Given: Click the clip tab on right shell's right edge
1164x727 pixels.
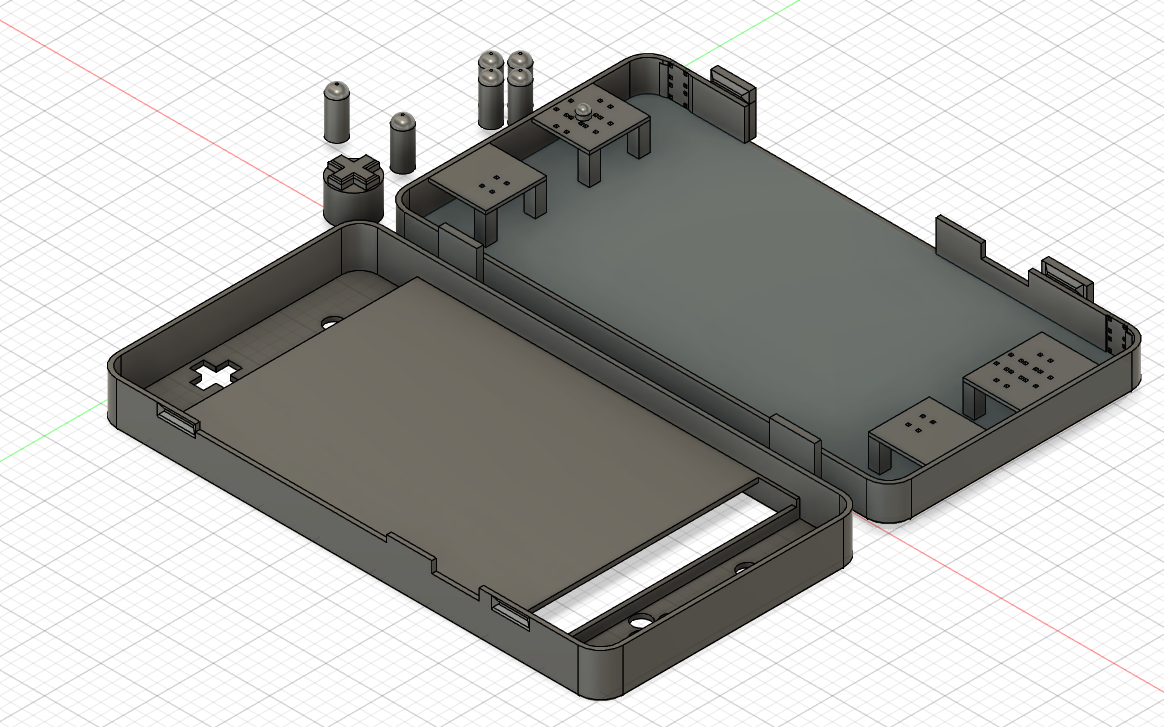Looking at the screenshot, I should click(1066, 275).
